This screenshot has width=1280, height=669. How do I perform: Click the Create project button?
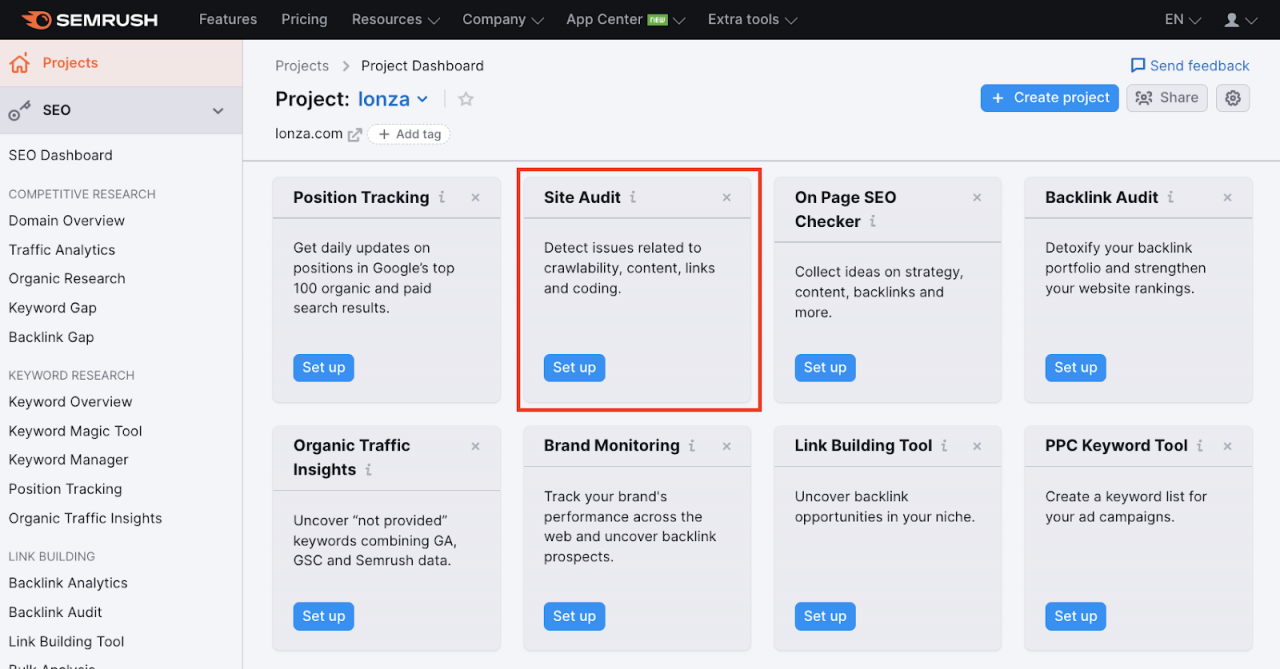pos(1050,98)
